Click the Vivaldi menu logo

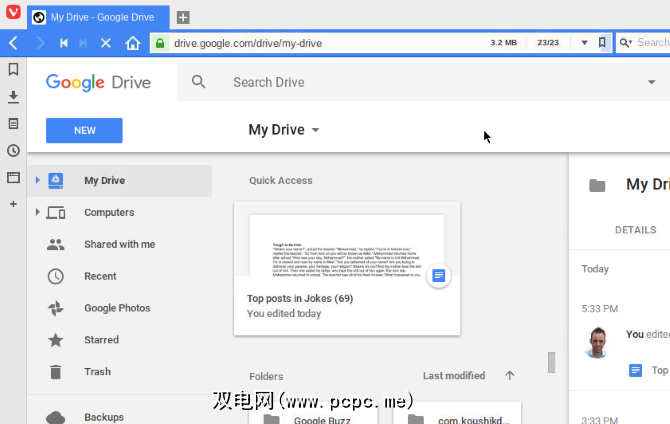(x=13, y=12)
